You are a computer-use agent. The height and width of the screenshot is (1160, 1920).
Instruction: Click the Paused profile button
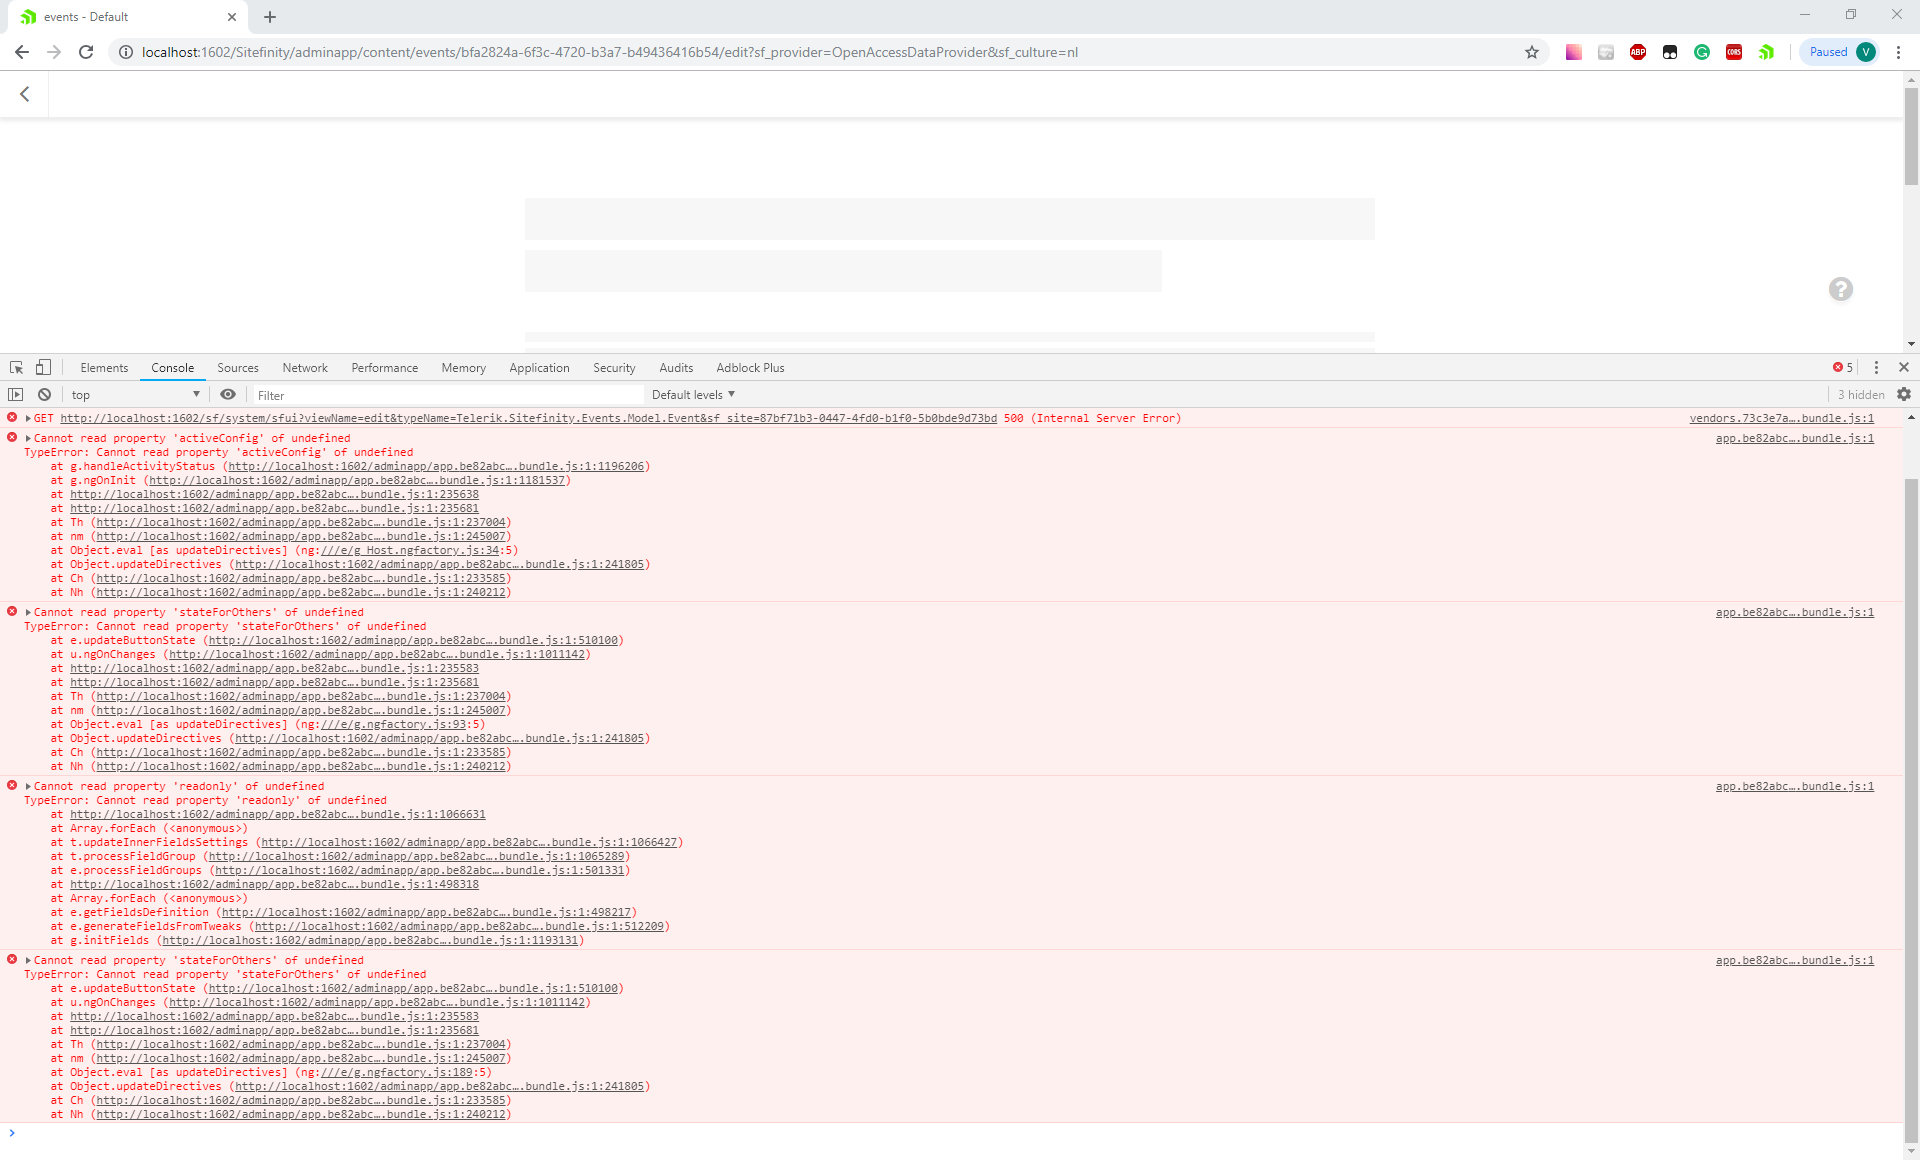[x=1840, y=52]
